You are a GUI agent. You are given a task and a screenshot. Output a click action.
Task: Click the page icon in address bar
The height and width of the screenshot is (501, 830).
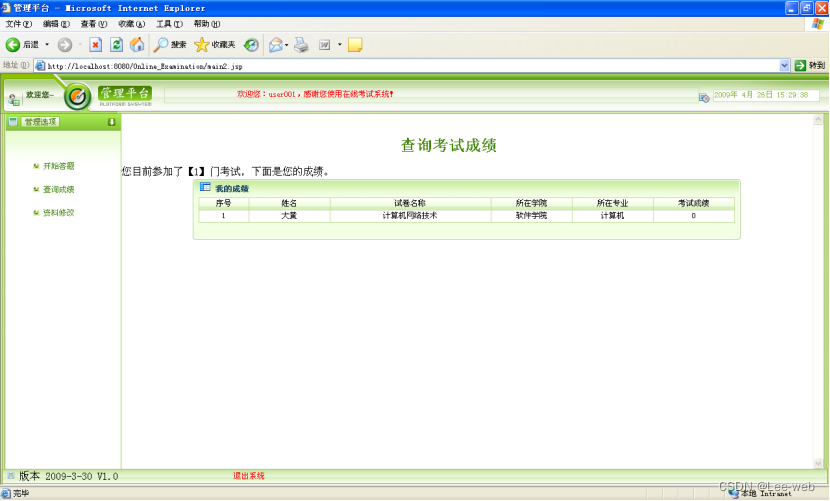point(40,66)
